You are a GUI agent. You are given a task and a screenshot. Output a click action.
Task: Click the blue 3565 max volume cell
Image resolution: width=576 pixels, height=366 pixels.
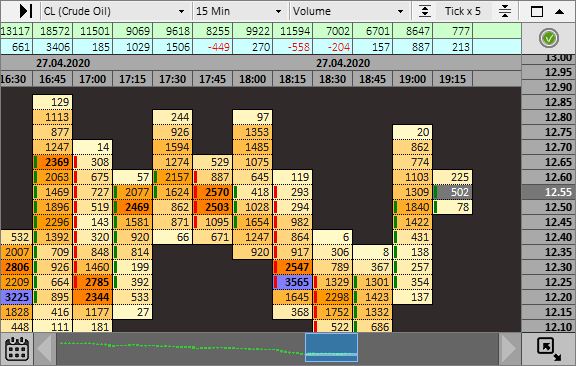(293, 282)
